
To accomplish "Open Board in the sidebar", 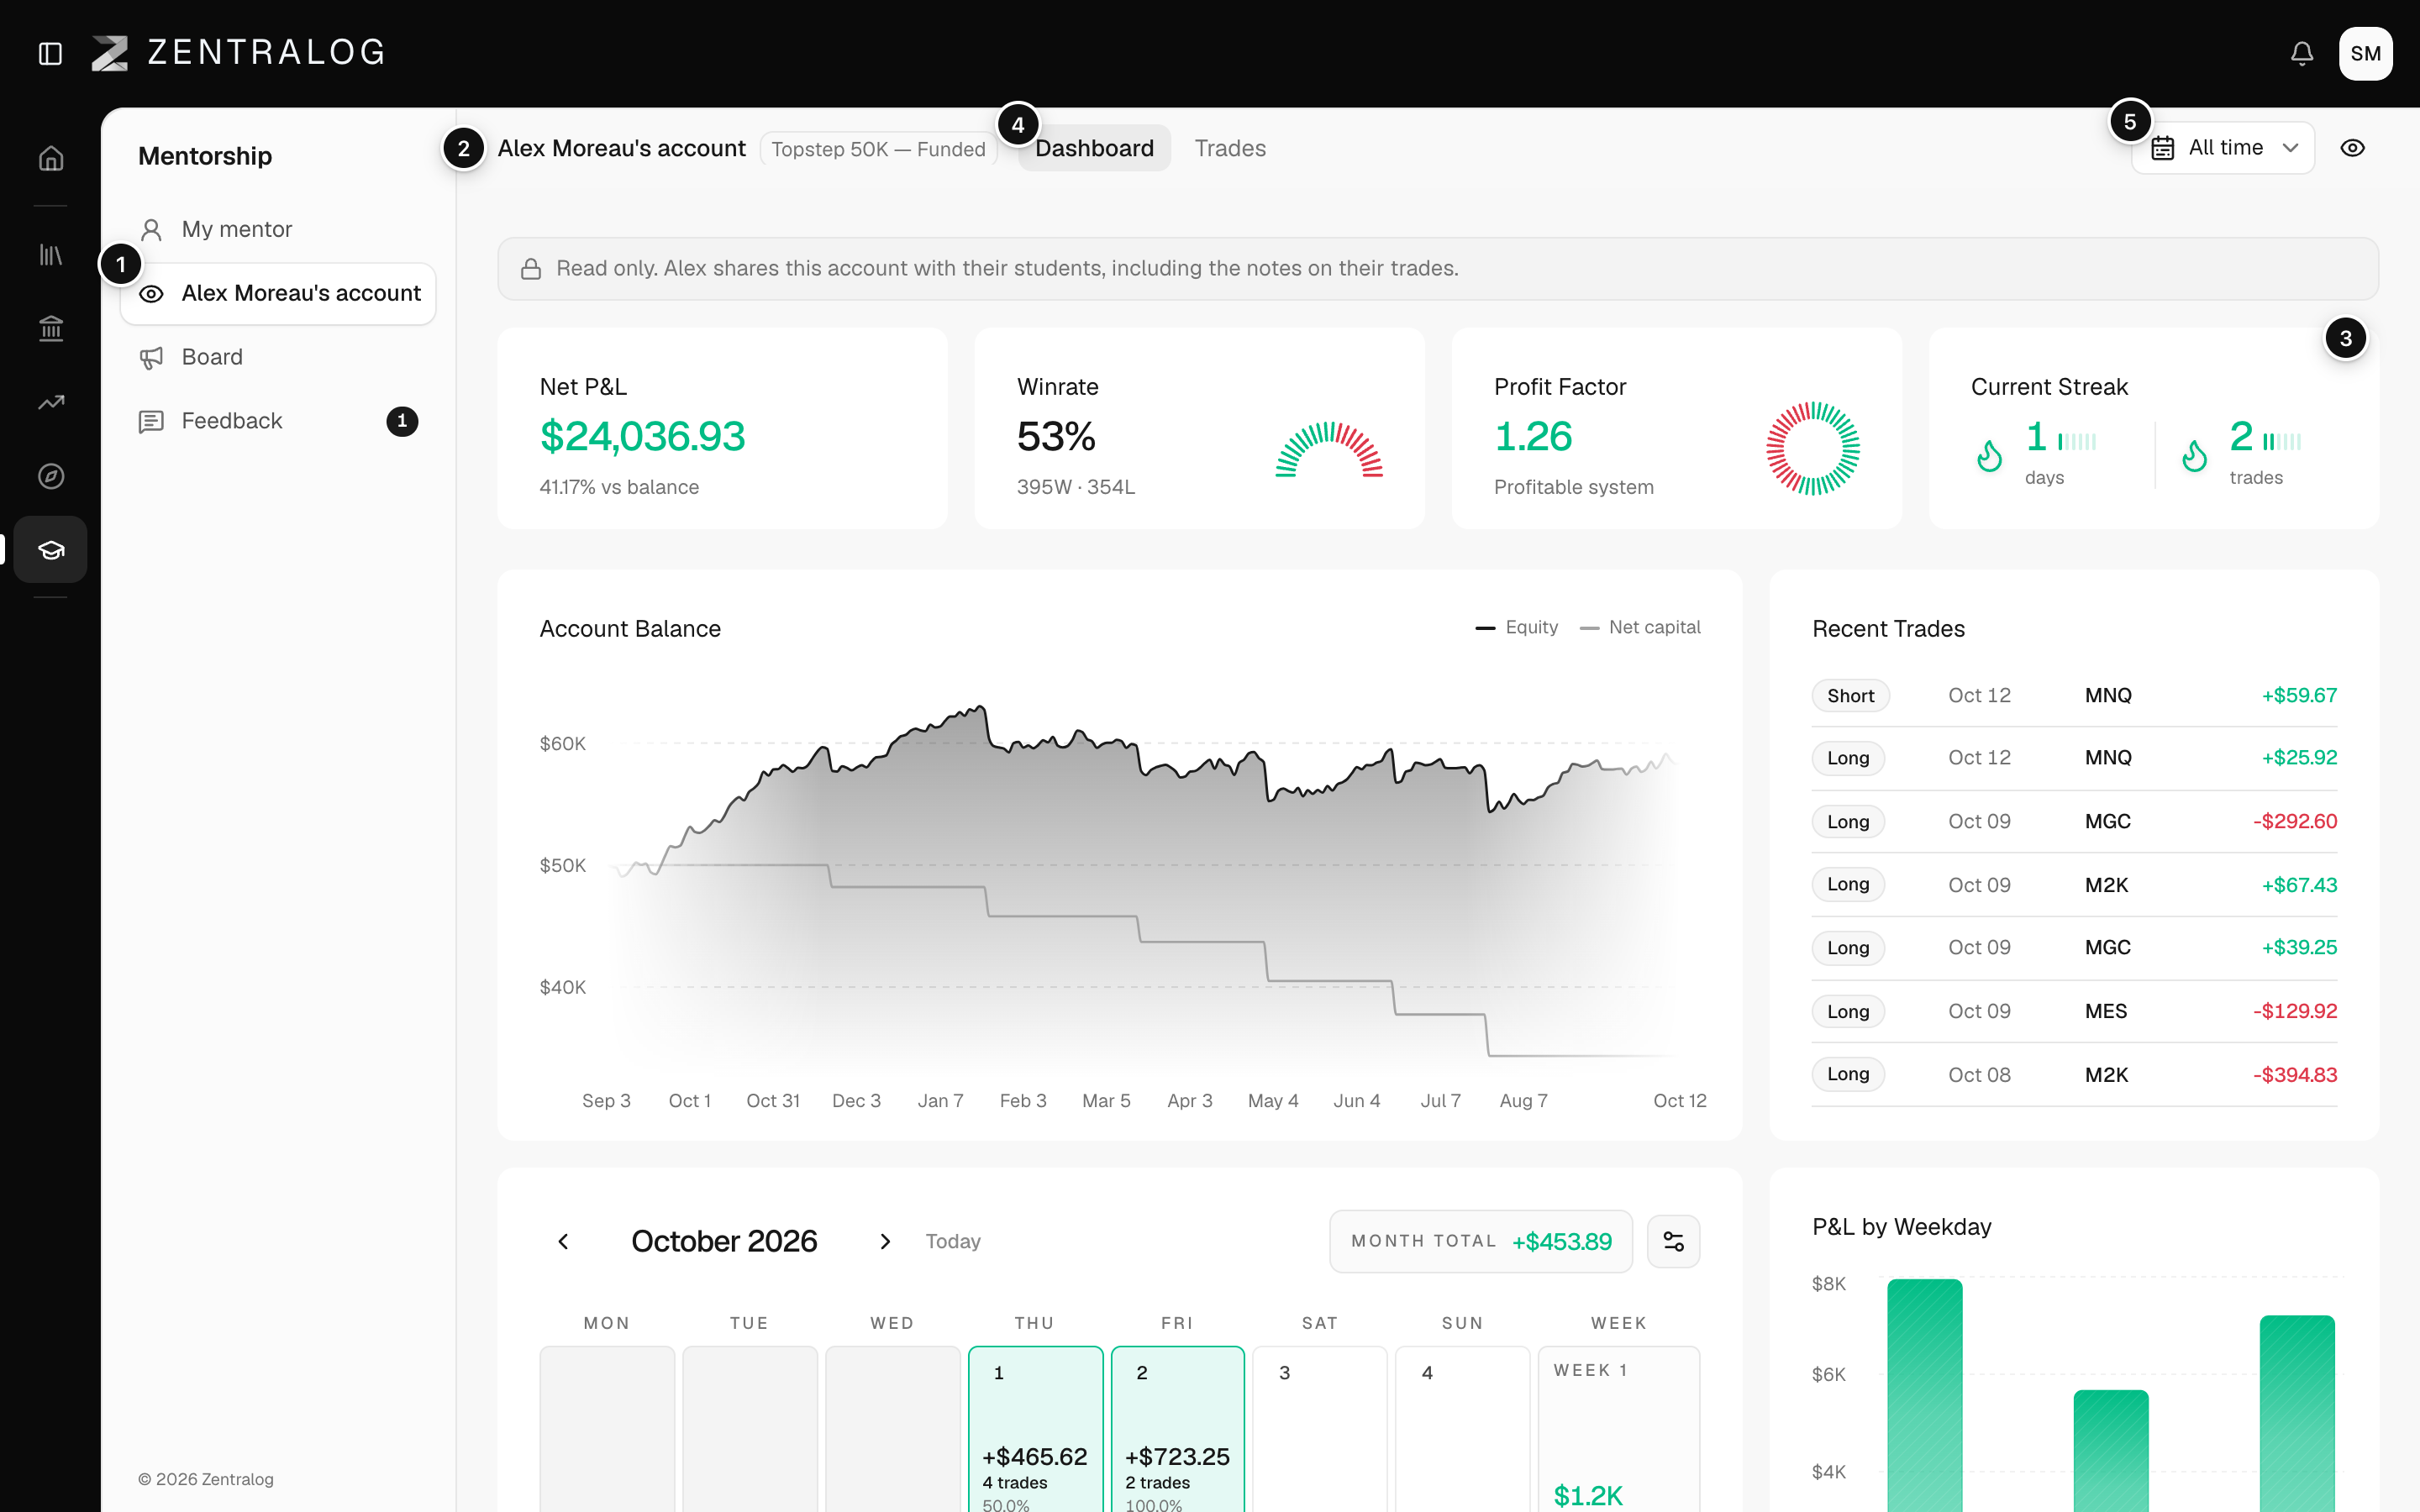I will click(x=278, y=357).
